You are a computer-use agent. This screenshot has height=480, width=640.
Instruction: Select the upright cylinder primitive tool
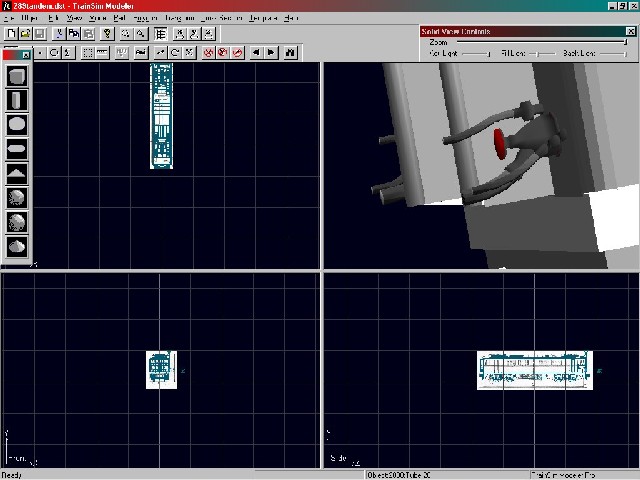17,100
